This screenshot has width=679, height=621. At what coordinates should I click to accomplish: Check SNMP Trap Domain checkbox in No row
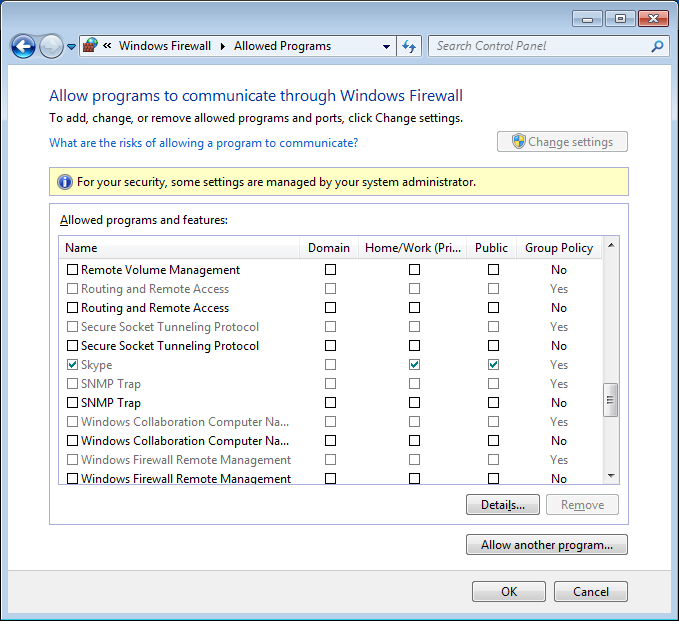coord(330,403)
